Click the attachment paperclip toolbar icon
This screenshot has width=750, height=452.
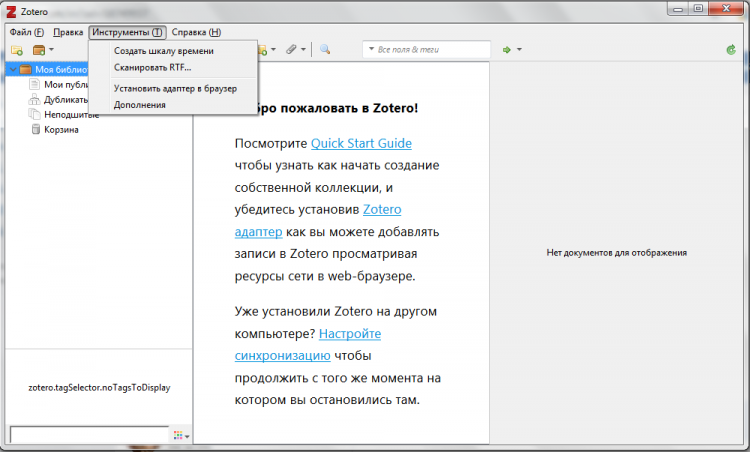pos(292,49)
